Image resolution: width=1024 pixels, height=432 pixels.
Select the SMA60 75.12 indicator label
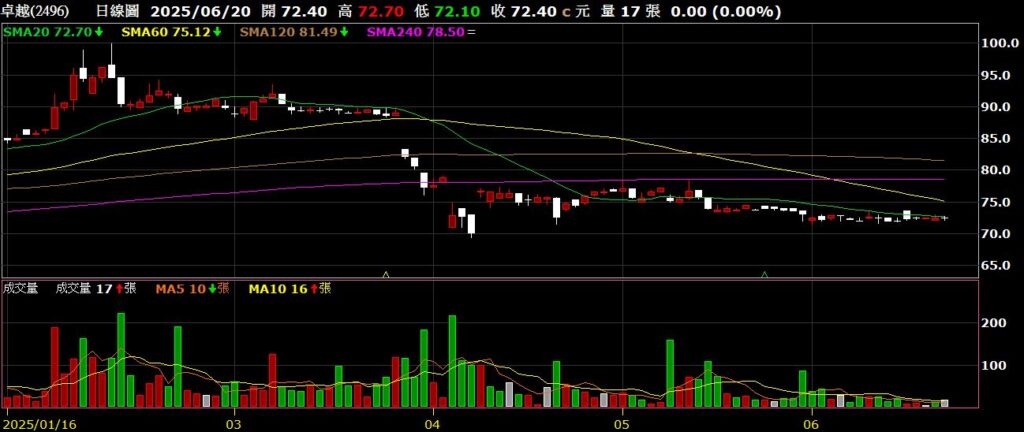(x=164, y=33)
